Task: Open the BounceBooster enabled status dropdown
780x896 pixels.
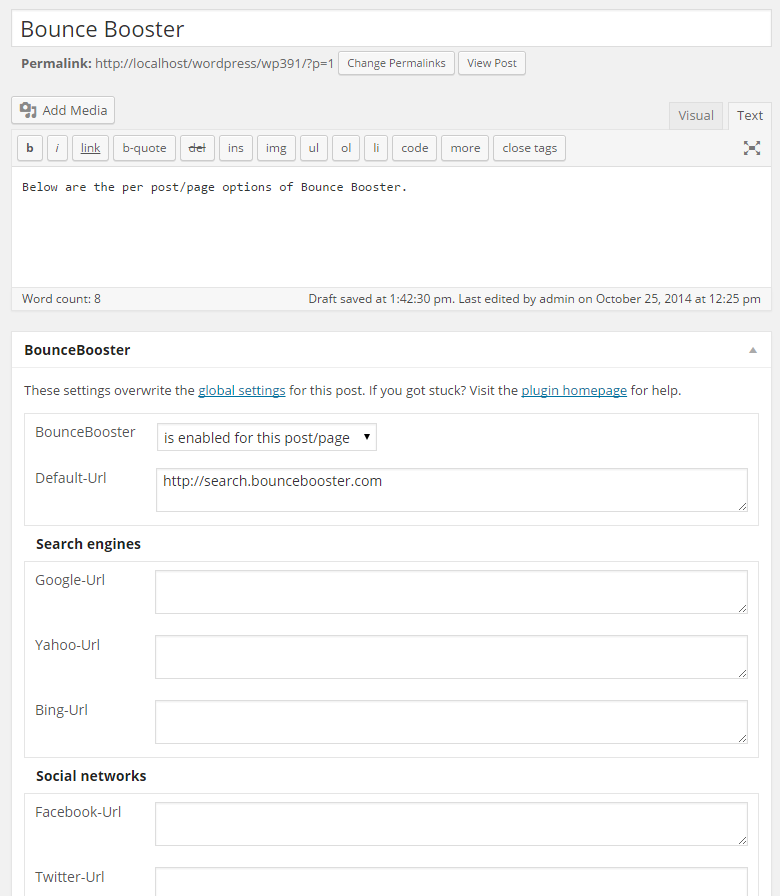Action: [x=267, y=437]
